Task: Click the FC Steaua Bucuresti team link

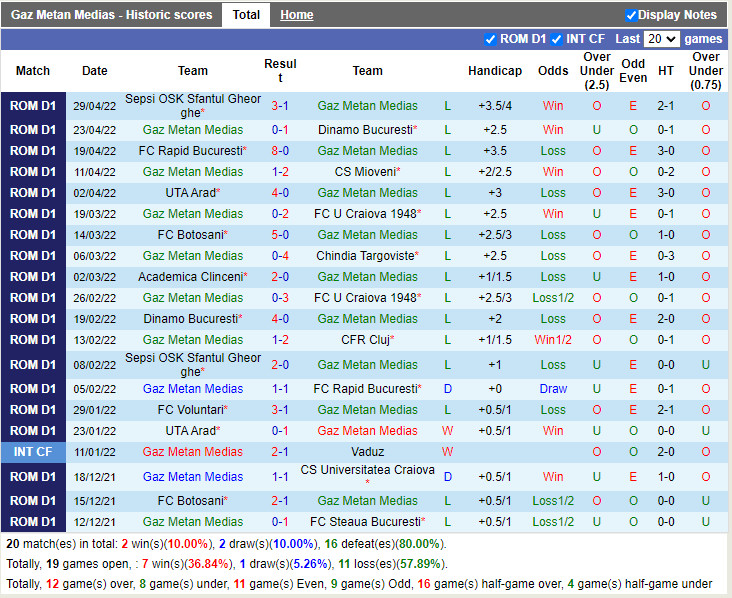Action: [x=364, y=522]
